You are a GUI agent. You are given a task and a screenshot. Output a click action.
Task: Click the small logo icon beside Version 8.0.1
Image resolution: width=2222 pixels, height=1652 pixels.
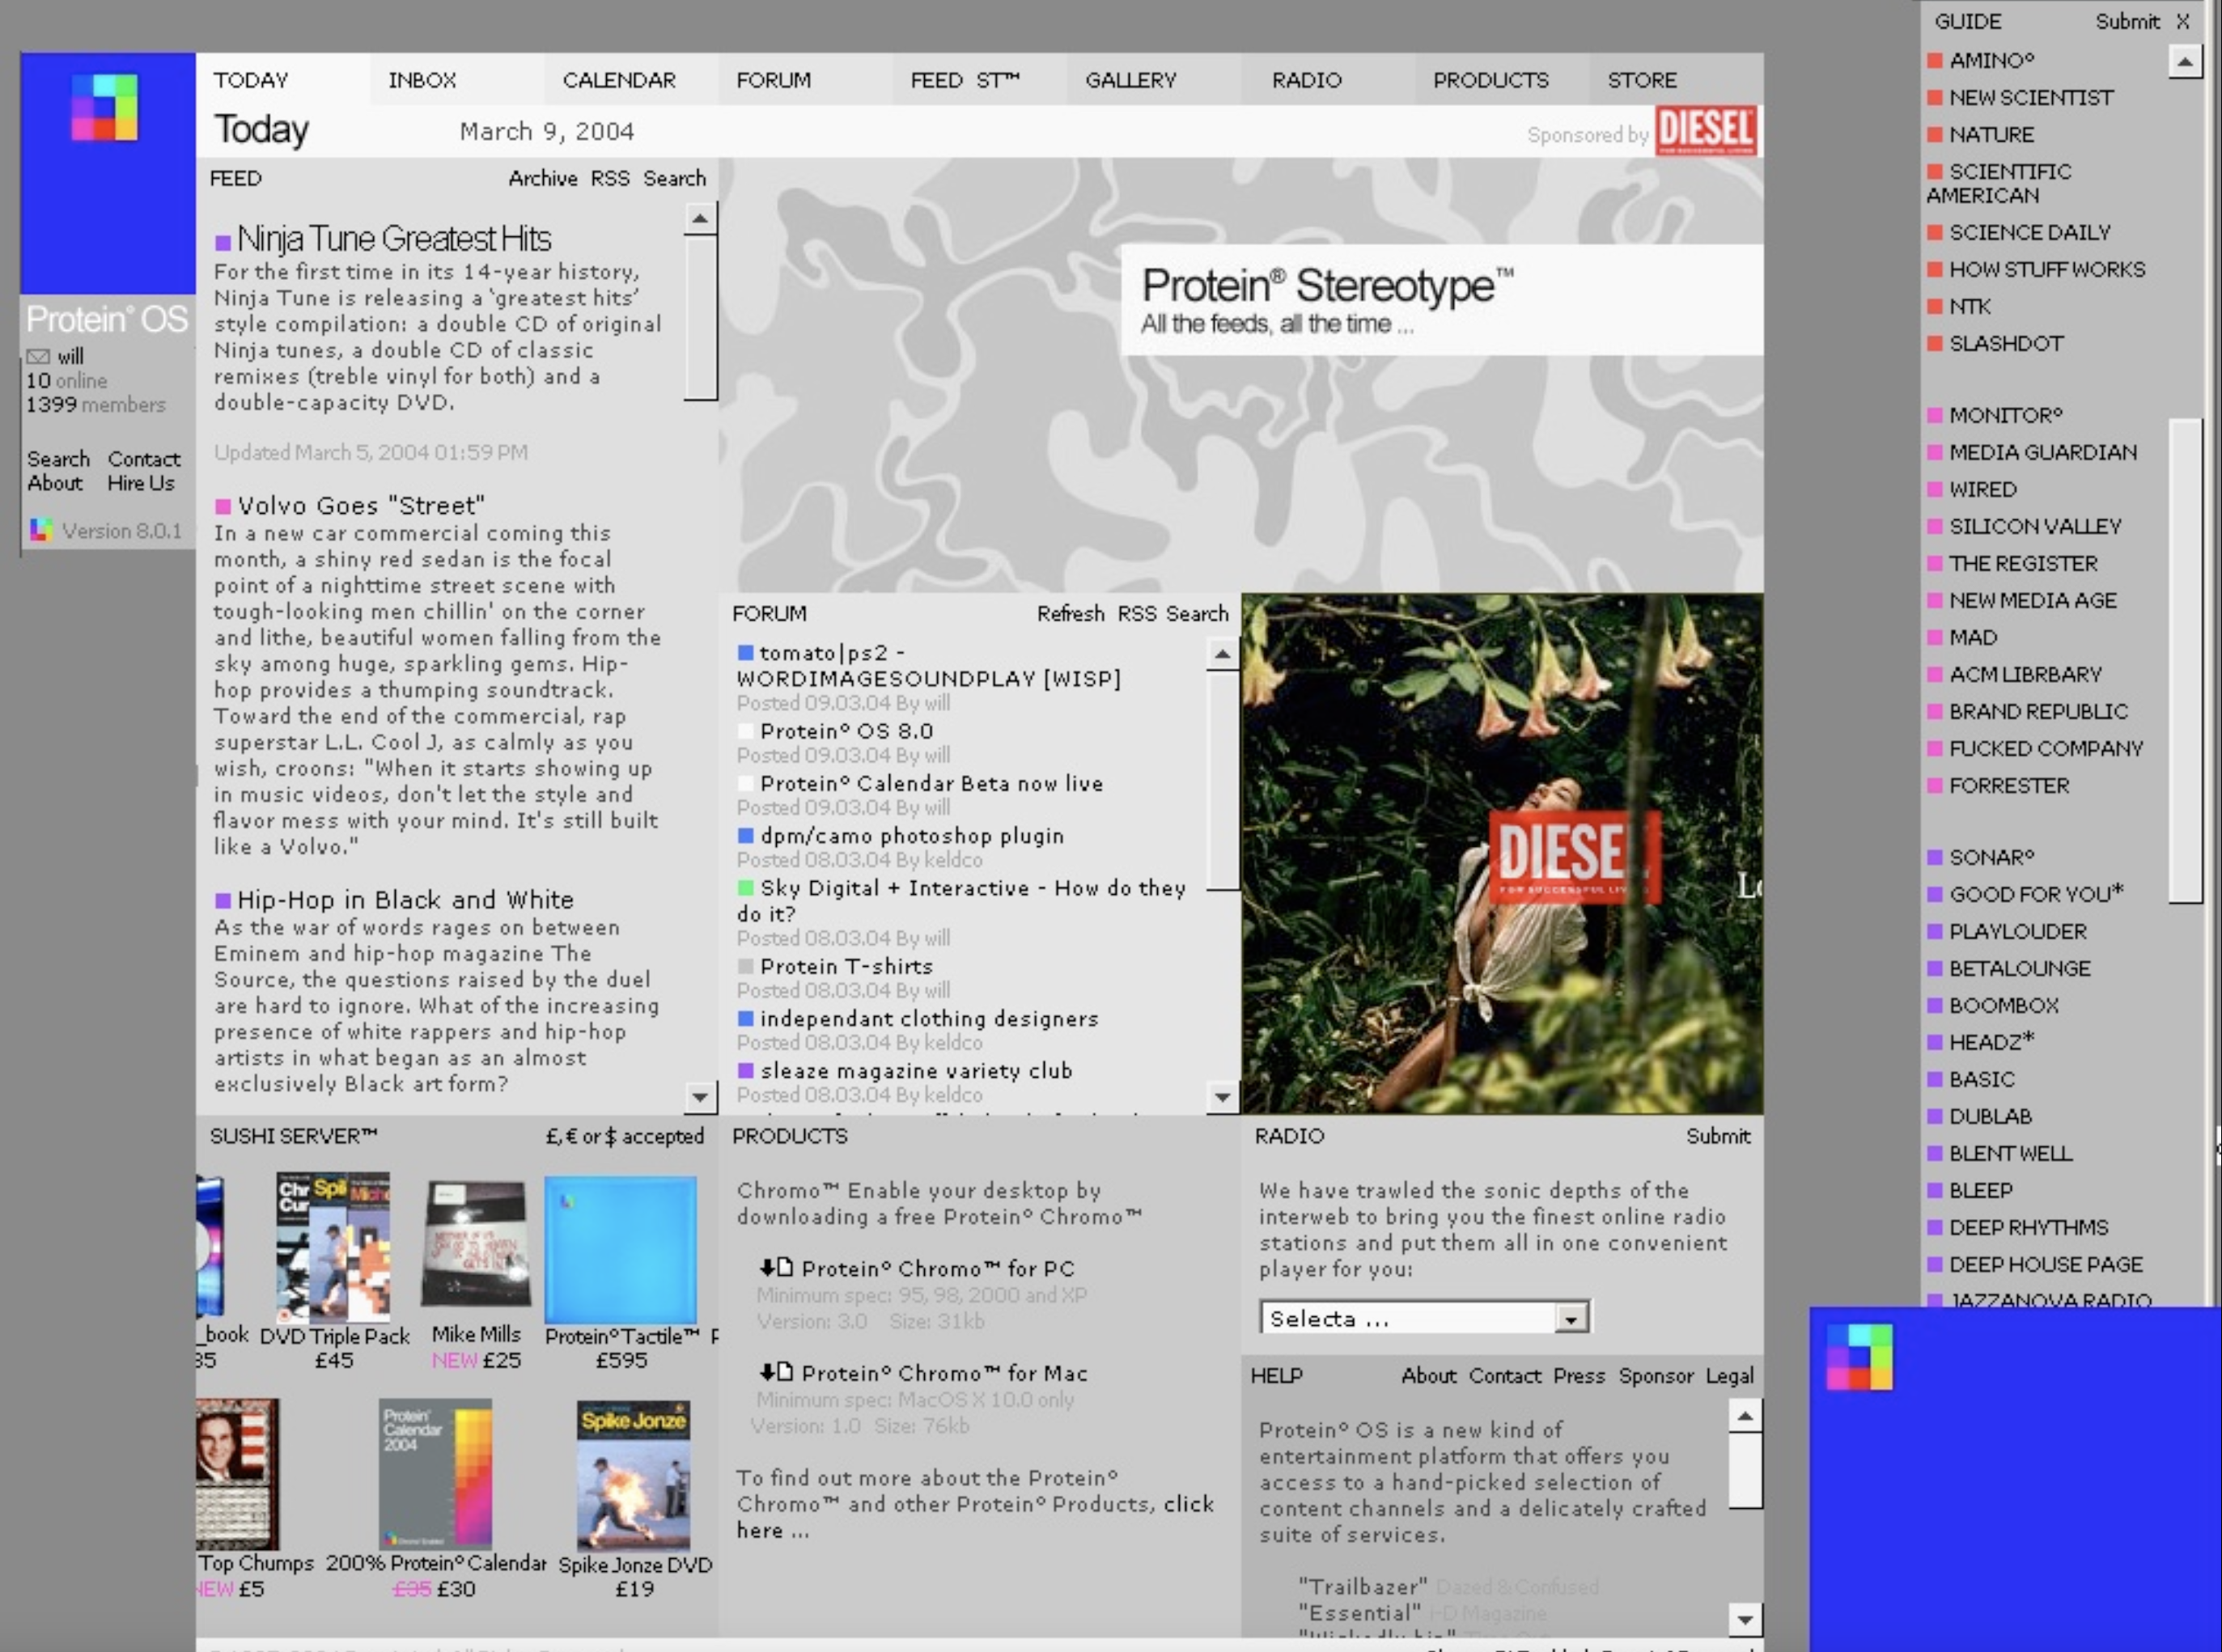[41, 529]
